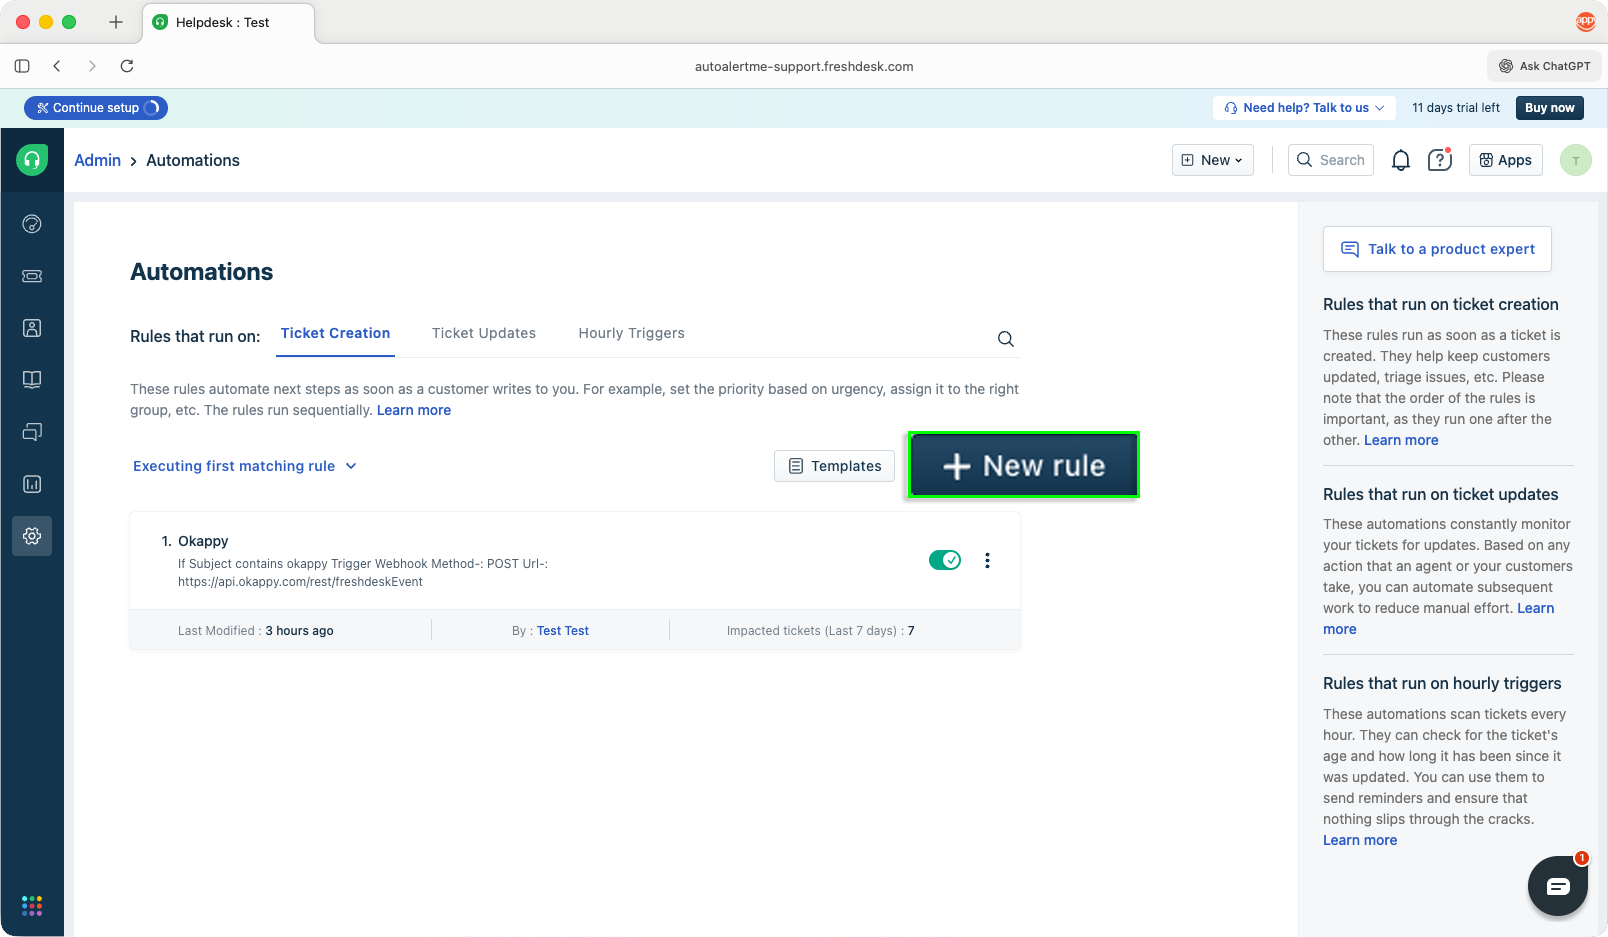Viewport: 1608px width, 937px height.
Task: Open the Admin gear sidebar icon
Action: point(32,536)
